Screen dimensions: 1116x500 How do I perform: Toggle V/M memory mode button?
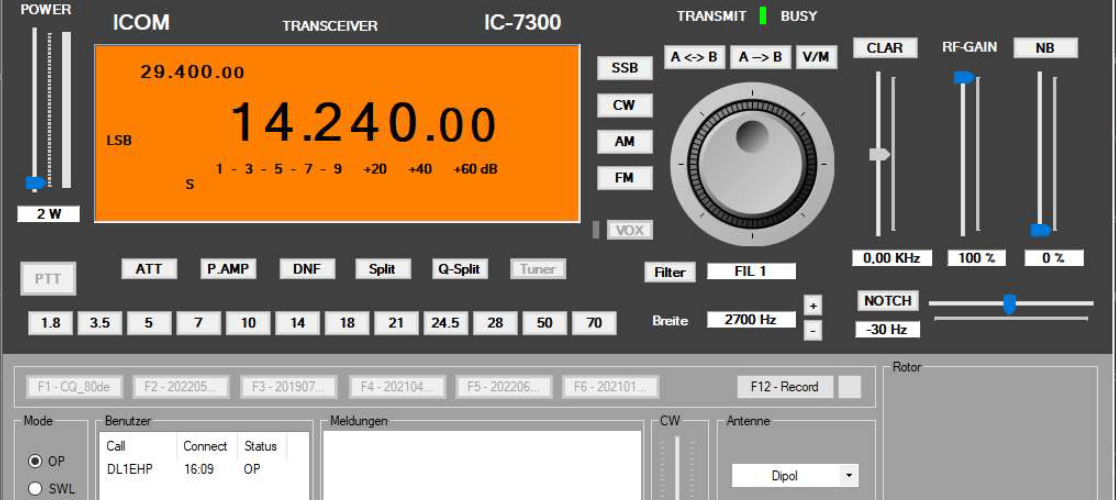point(817,57)
